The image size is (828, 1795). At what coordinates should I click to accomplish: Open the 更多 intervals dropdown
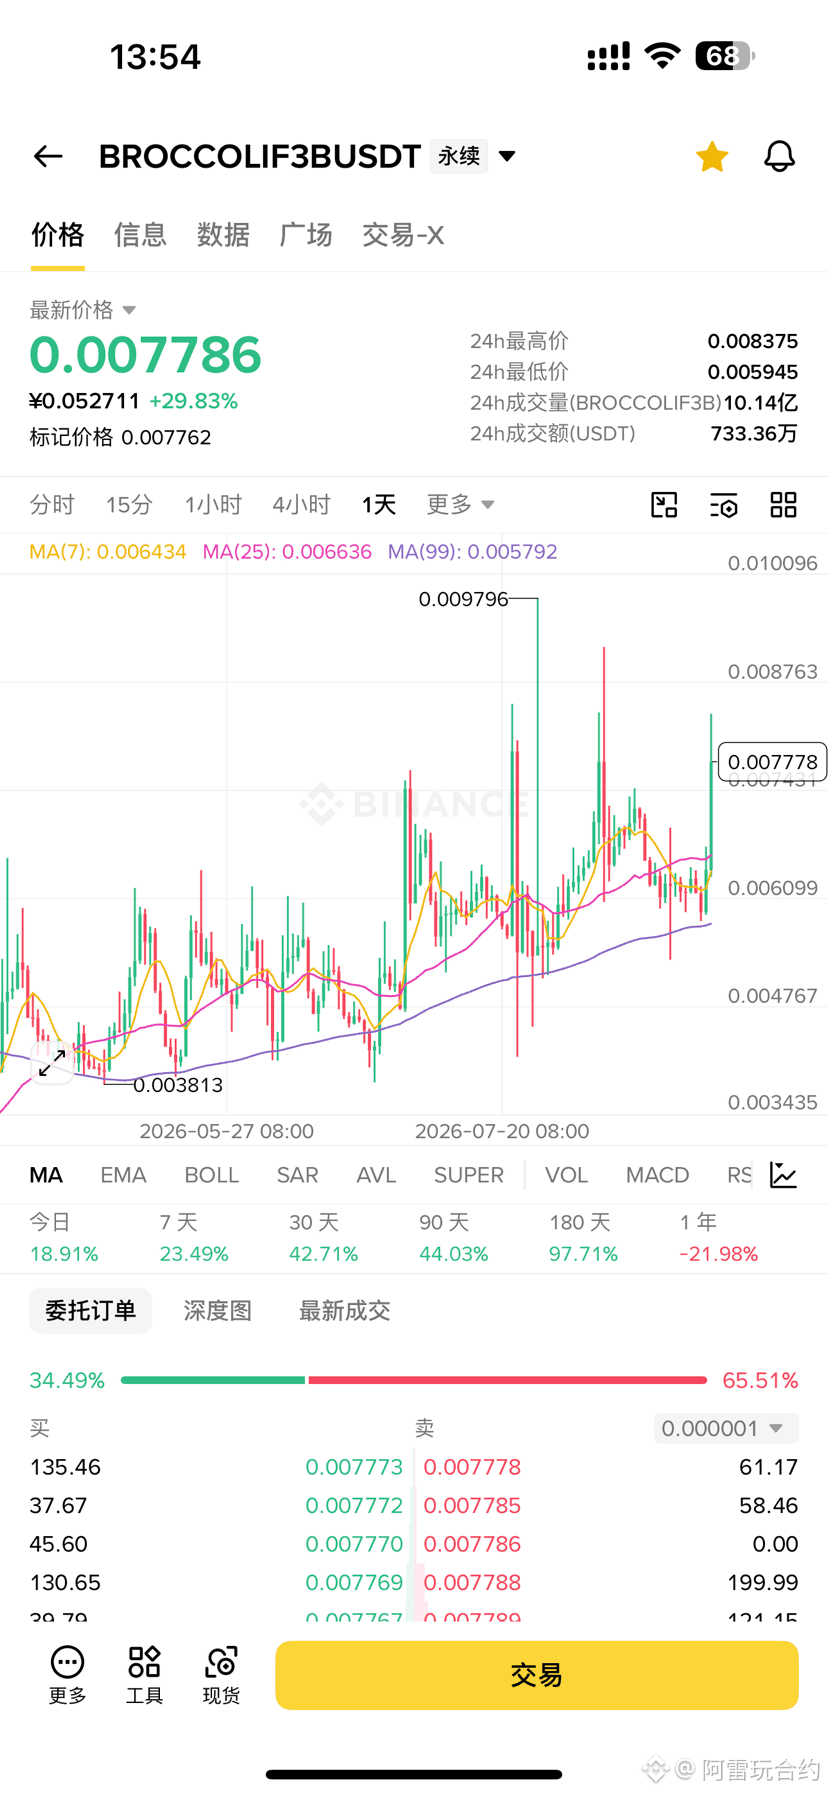460,504
